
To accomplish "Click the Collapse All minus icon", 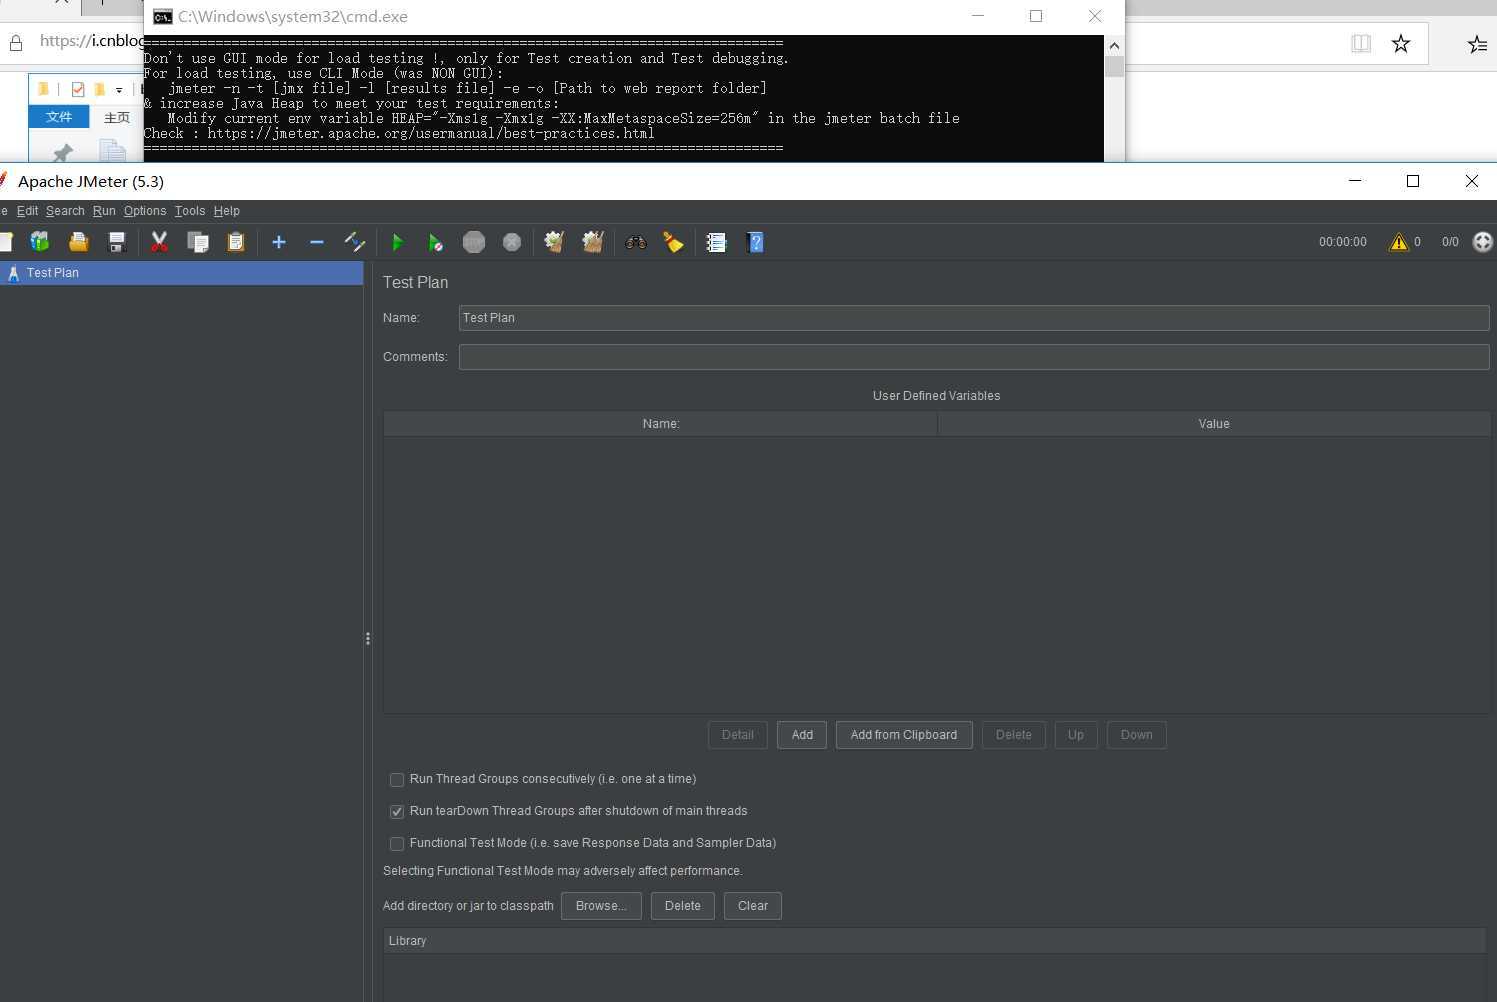I will (317, 242).
